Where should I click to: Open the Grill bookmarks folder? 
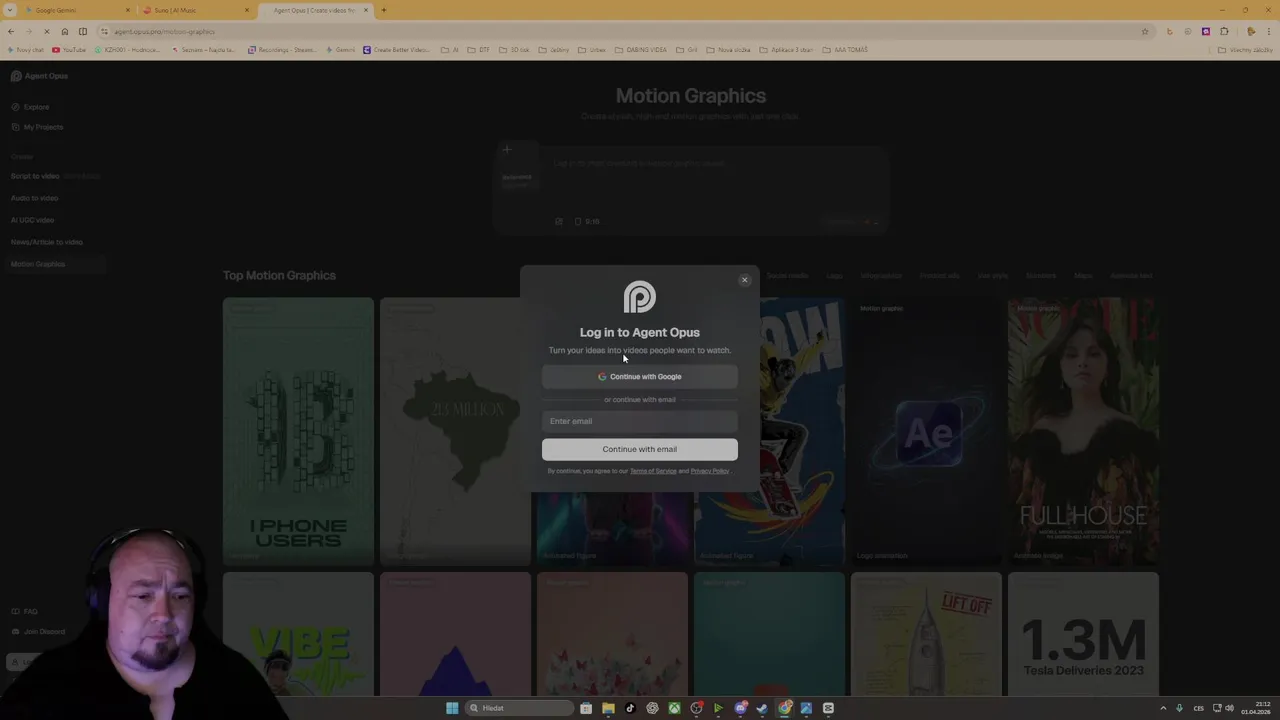pos(687,50)
